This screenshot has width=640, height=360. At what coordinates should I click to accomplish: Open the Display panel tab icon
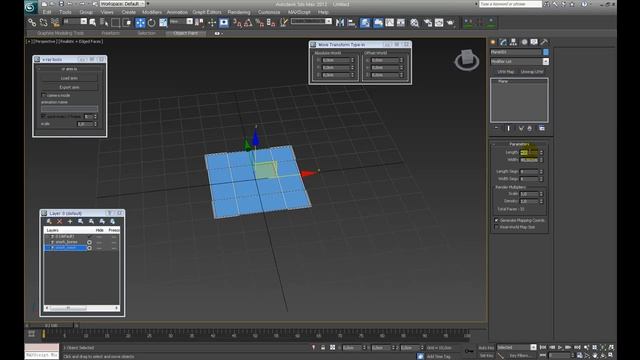[534, 42]
